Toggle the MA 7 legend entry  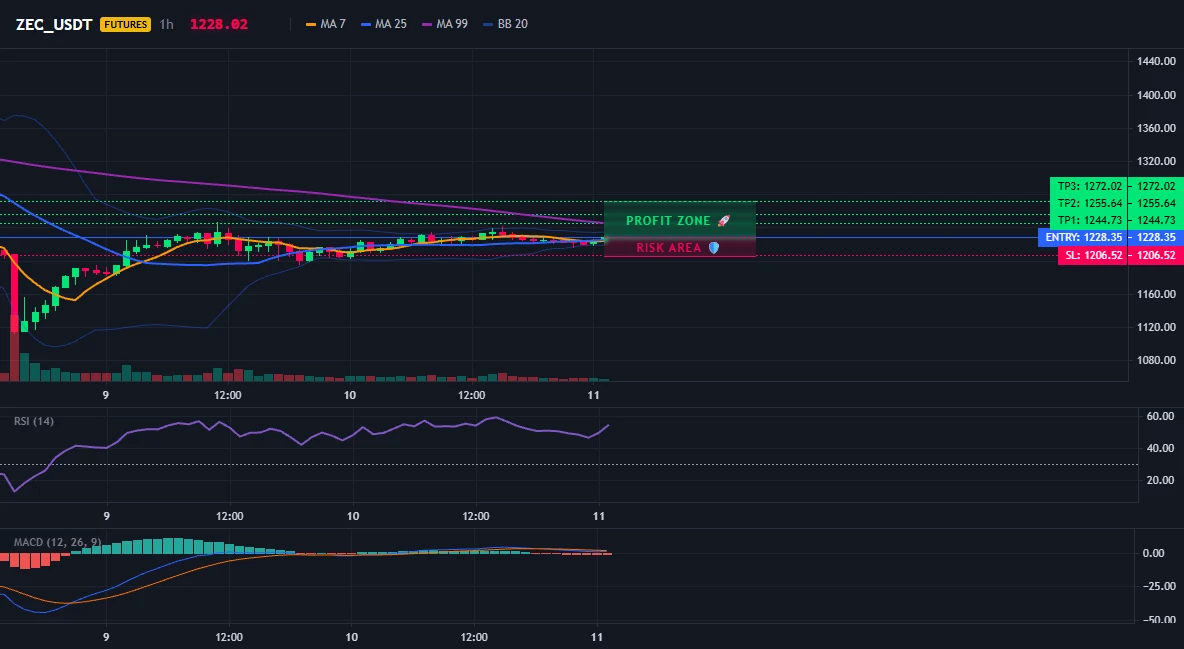click(325, 24)
